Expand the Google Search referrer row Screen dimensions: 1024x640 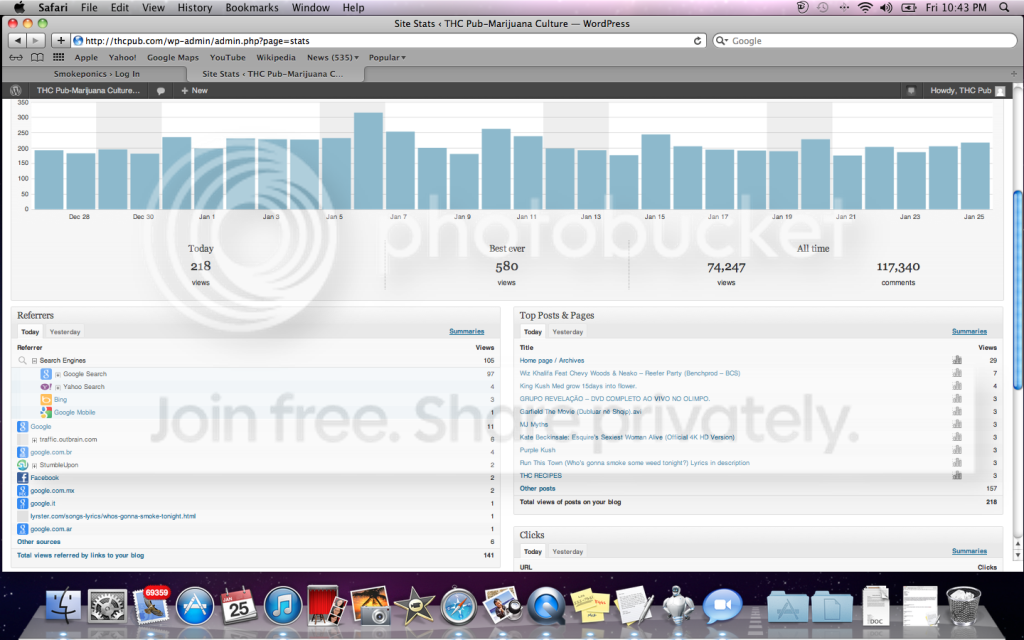click(57, 374)
